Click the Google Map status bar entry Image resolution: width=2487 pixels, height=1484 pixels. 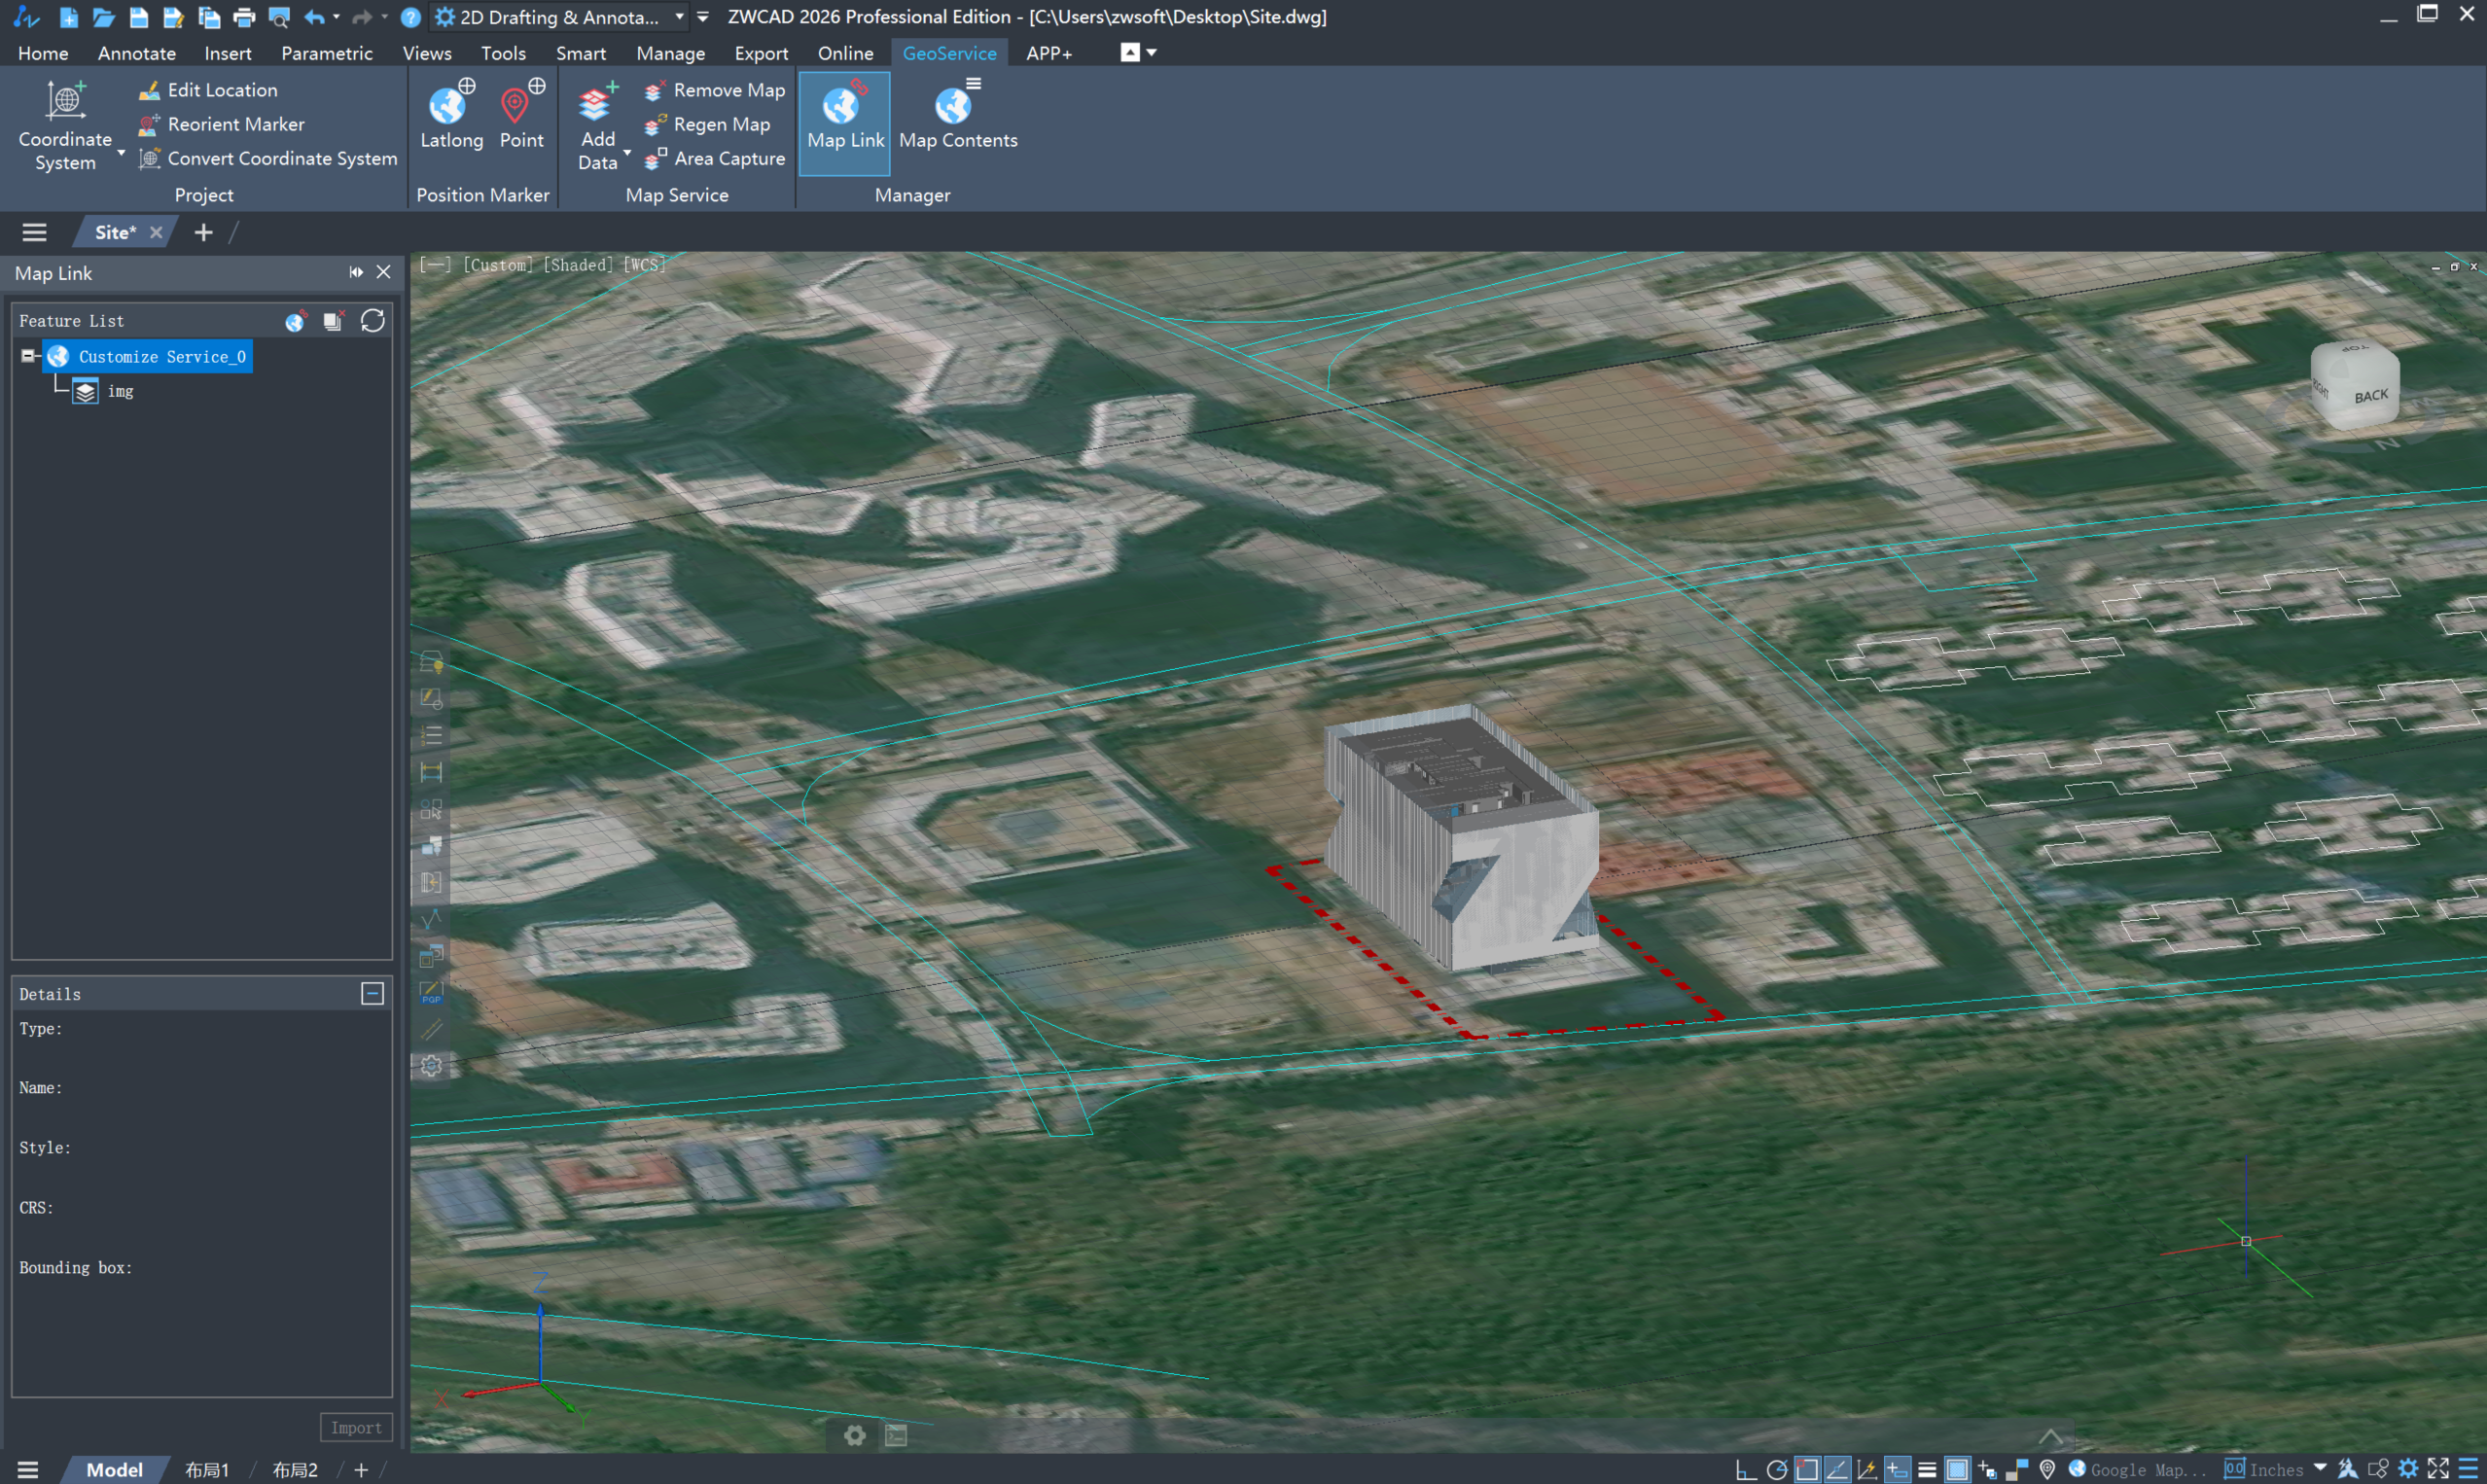pyautogui.click(x=2138, y=1469)
